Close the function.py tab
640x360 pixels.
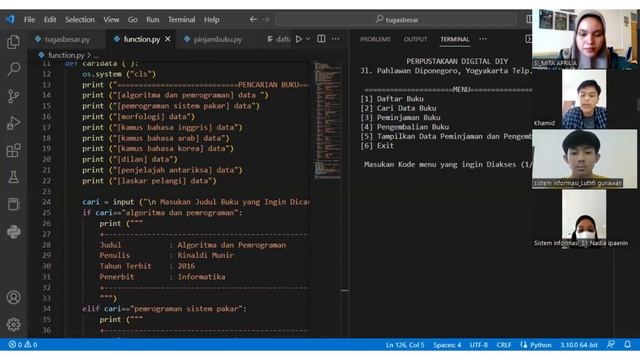(168, 39)
